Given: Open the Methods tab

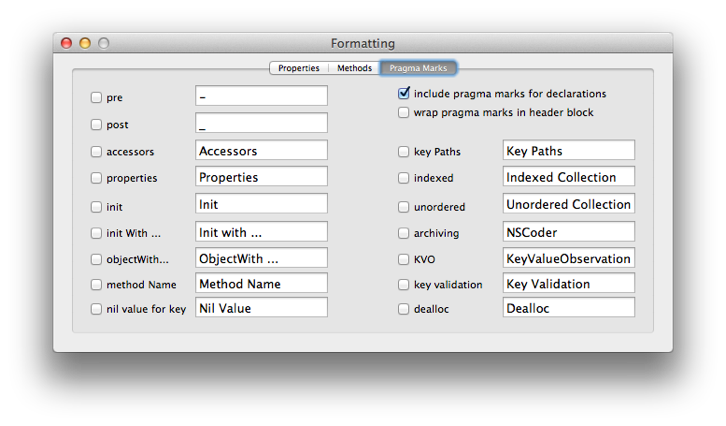Looking at the screenshot, I should pyautogui.click(x=354, y=68).
